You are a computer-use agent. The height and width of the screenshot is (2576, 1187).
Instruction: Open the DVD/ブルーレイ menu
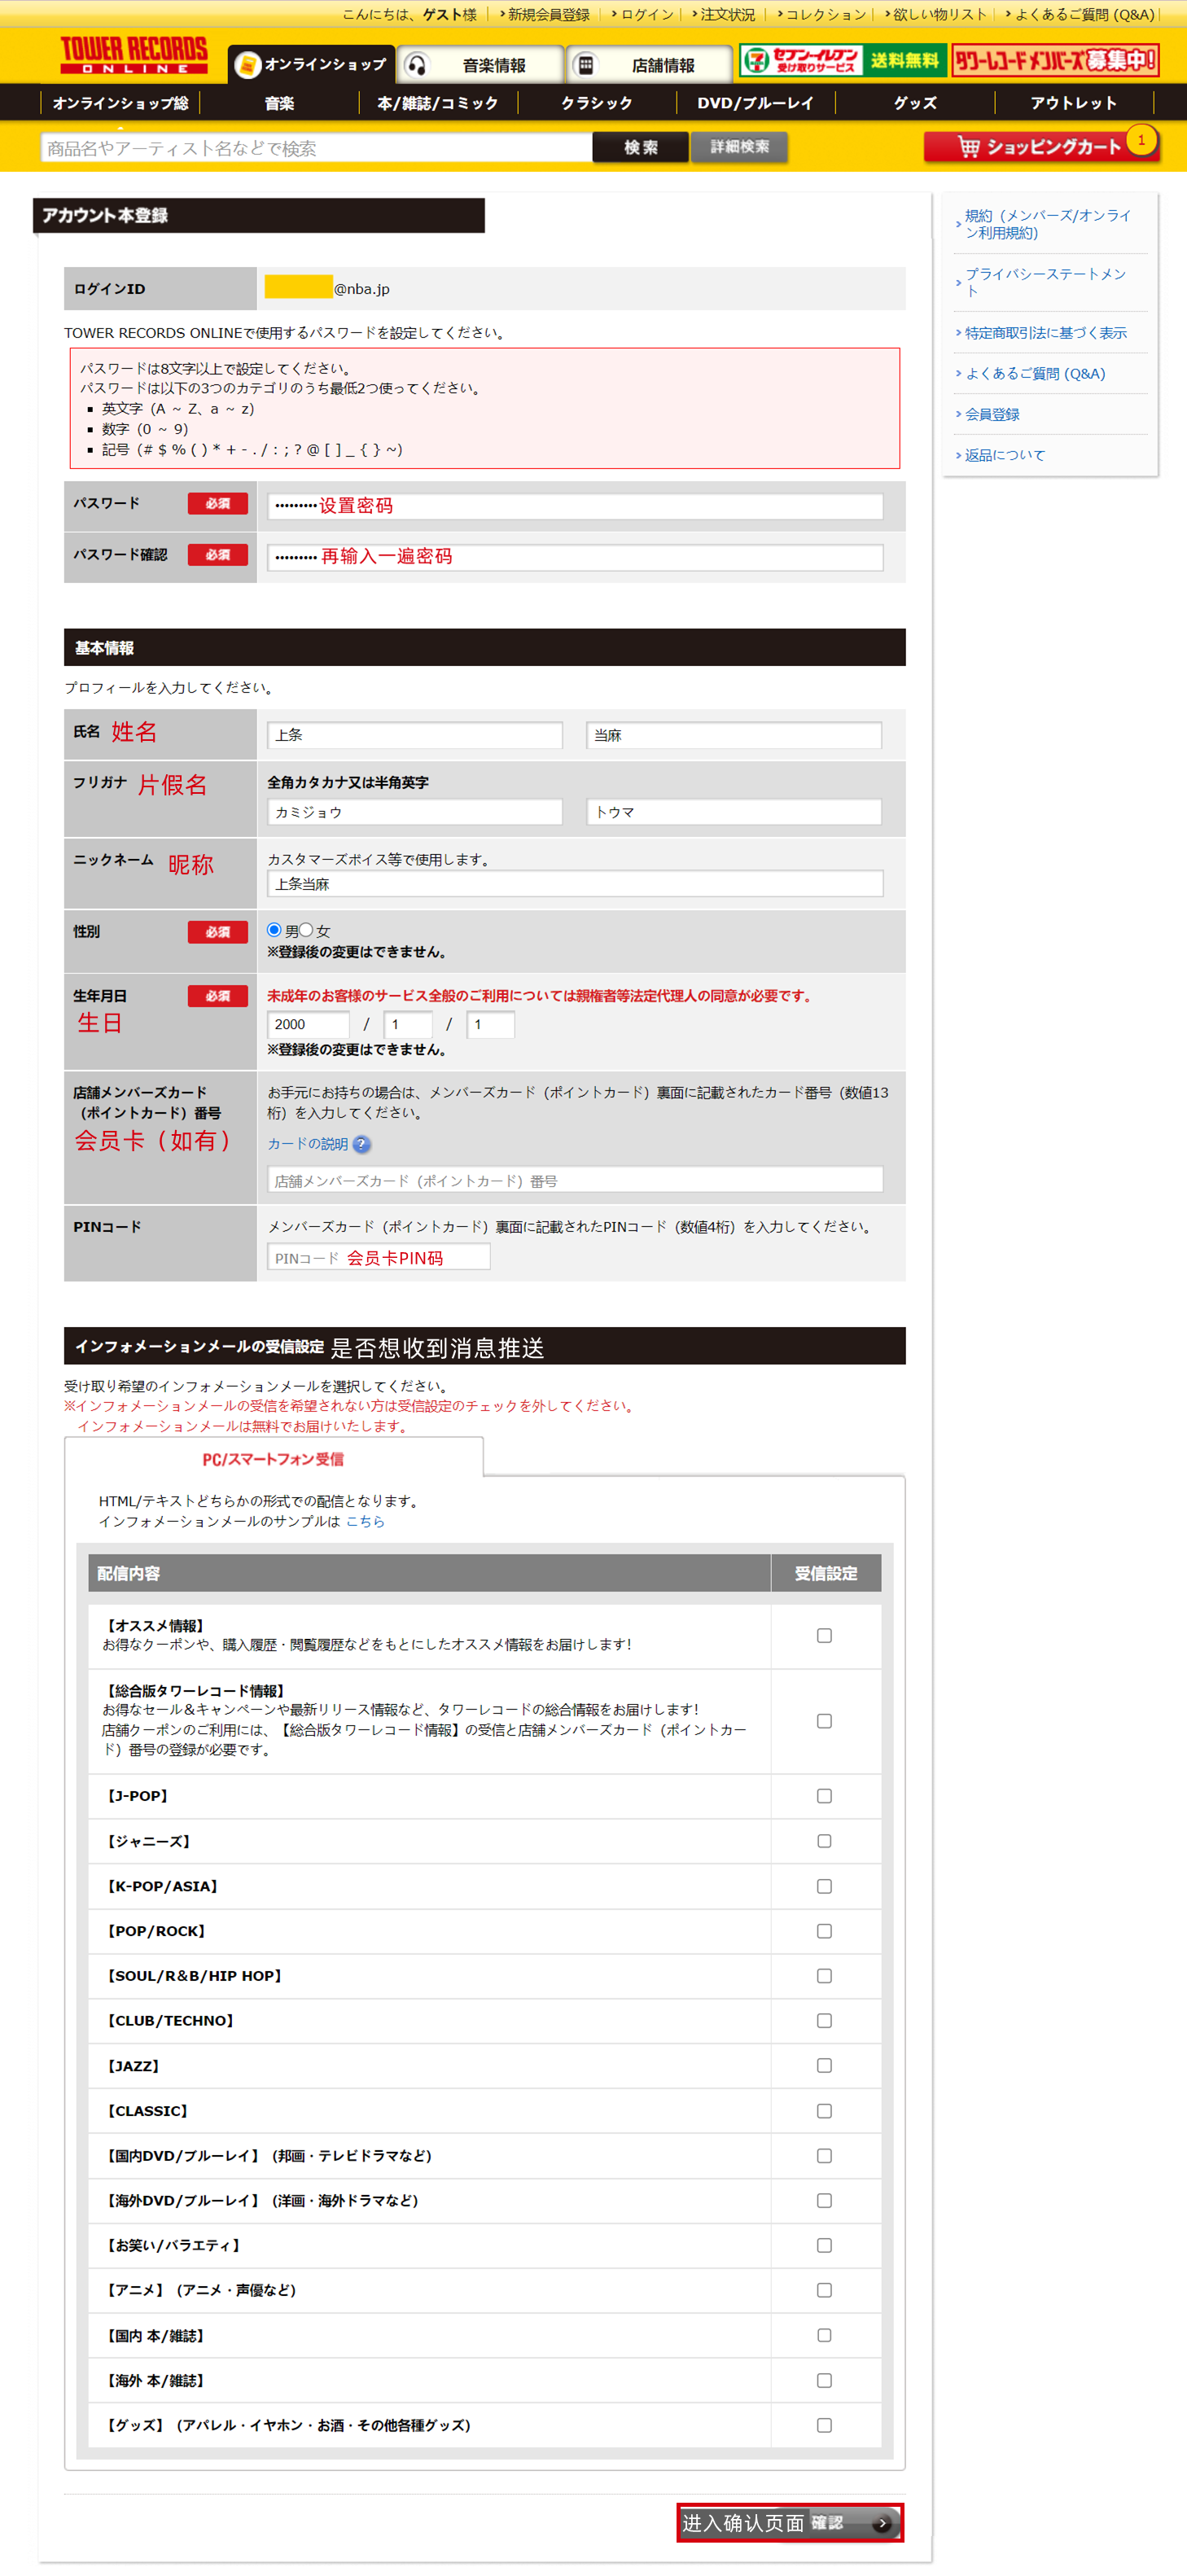[x=756, y=103]
